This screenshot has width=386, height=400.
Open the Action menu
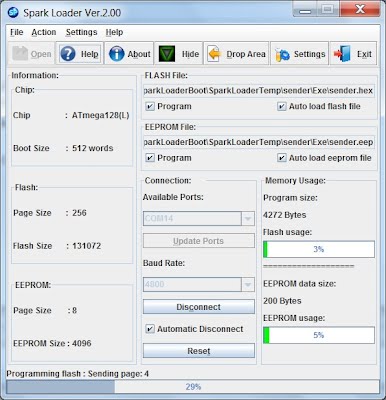[x=44, y=32]
